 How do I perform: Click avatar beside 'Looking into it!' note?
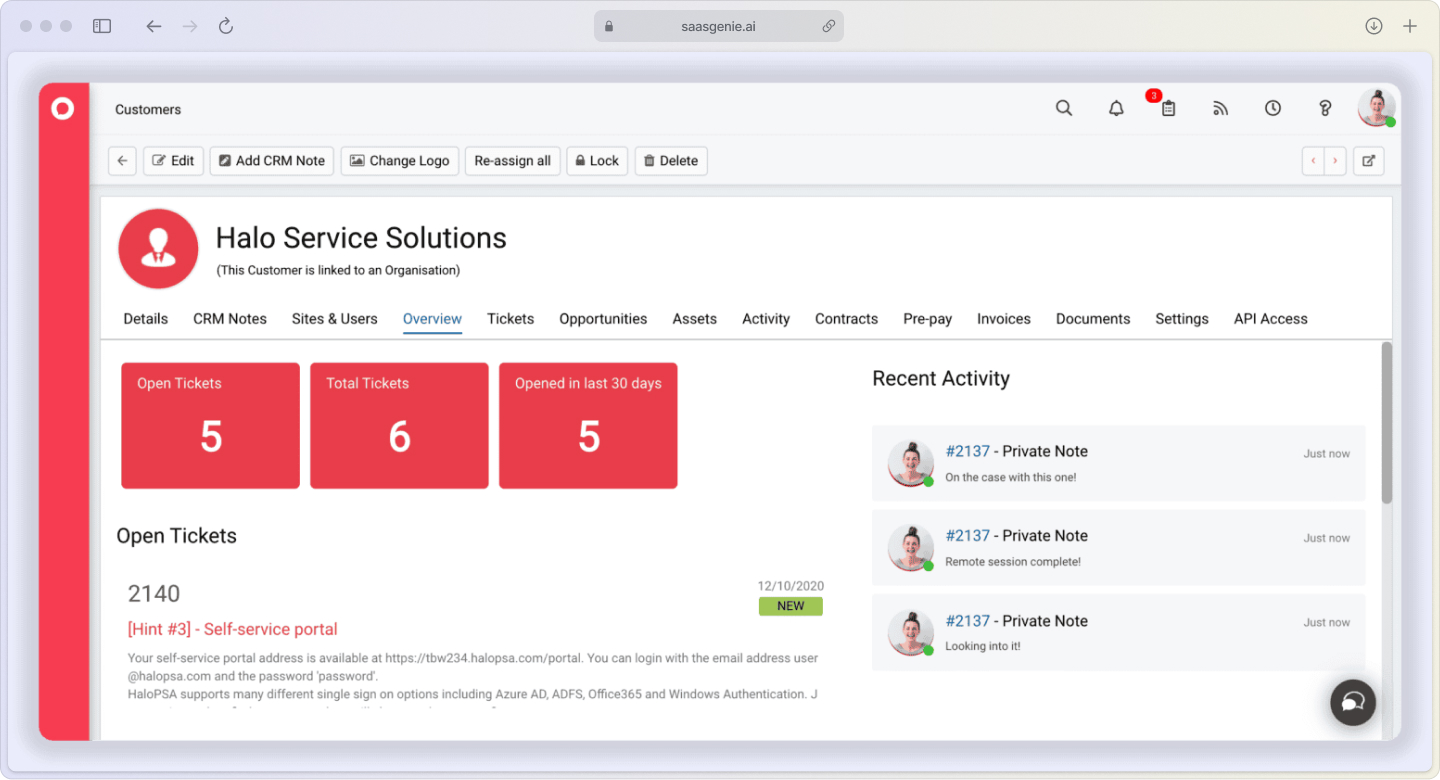[x=910, y=632]
